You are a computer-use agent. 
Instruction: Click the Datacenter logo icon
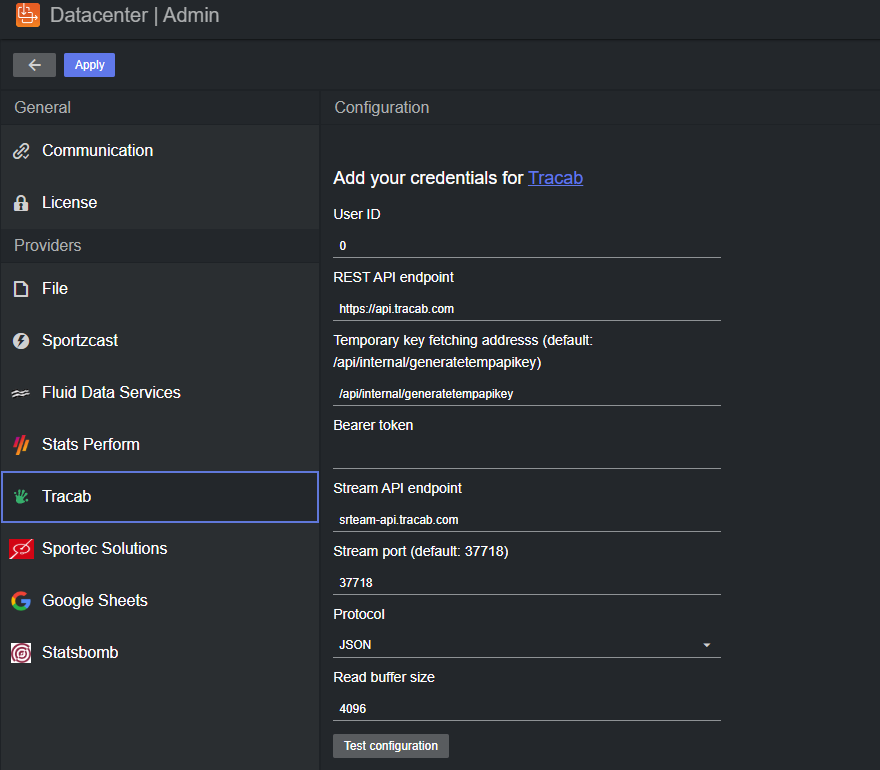point(28,15)
